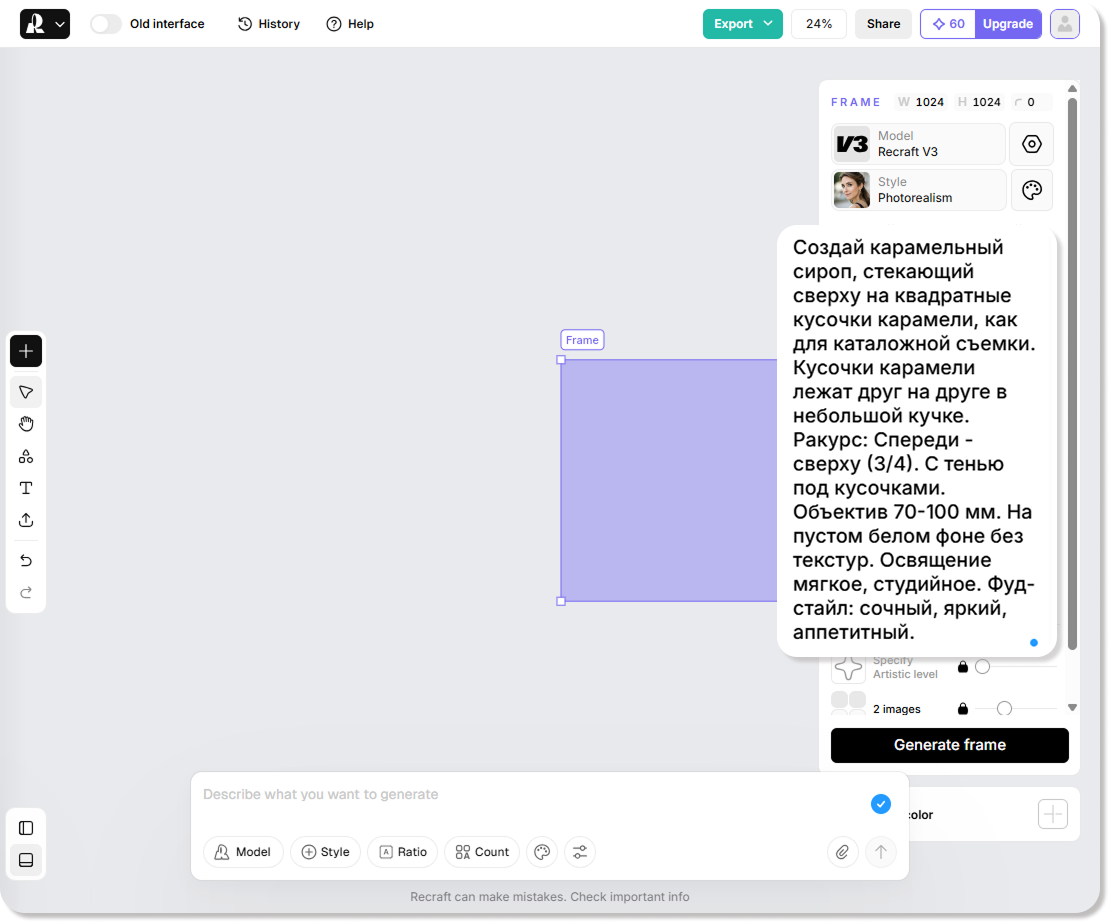Open the color palette icon in prompt bar
This screenshot has width=1109, height=922.
[x=542, y=852]
